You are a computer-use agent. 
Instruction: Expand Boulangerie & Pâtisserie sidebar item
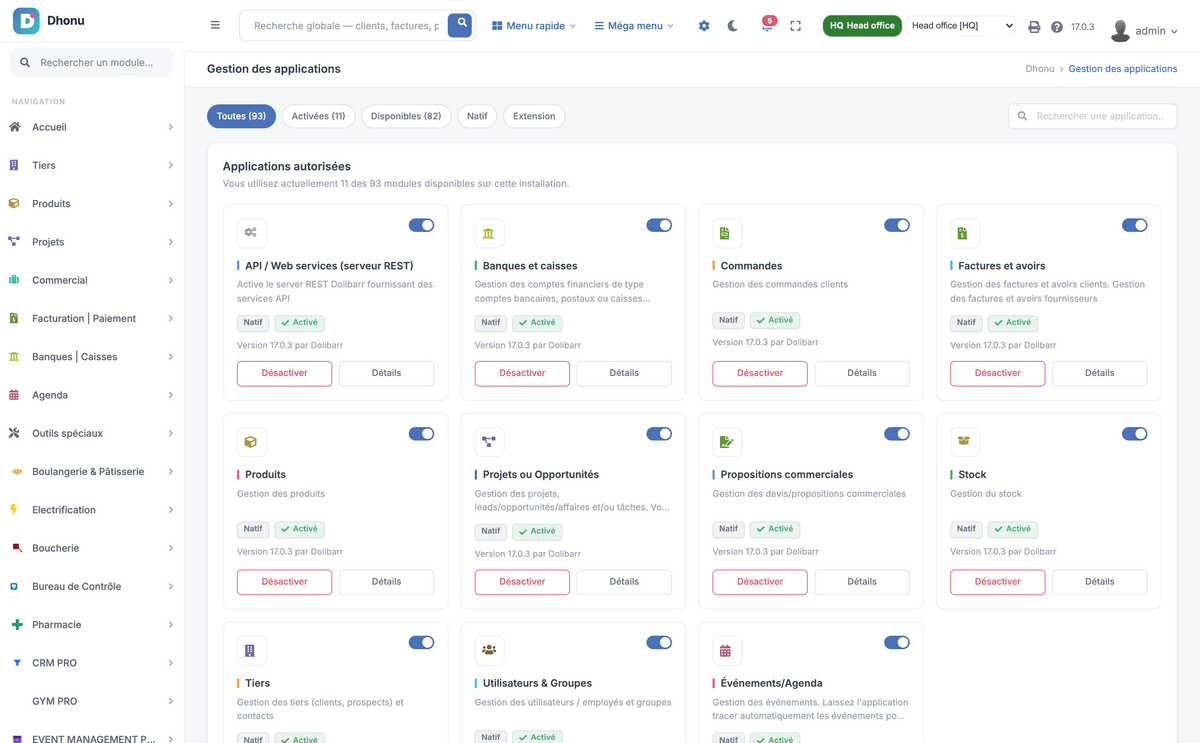[x=92, y=471]
